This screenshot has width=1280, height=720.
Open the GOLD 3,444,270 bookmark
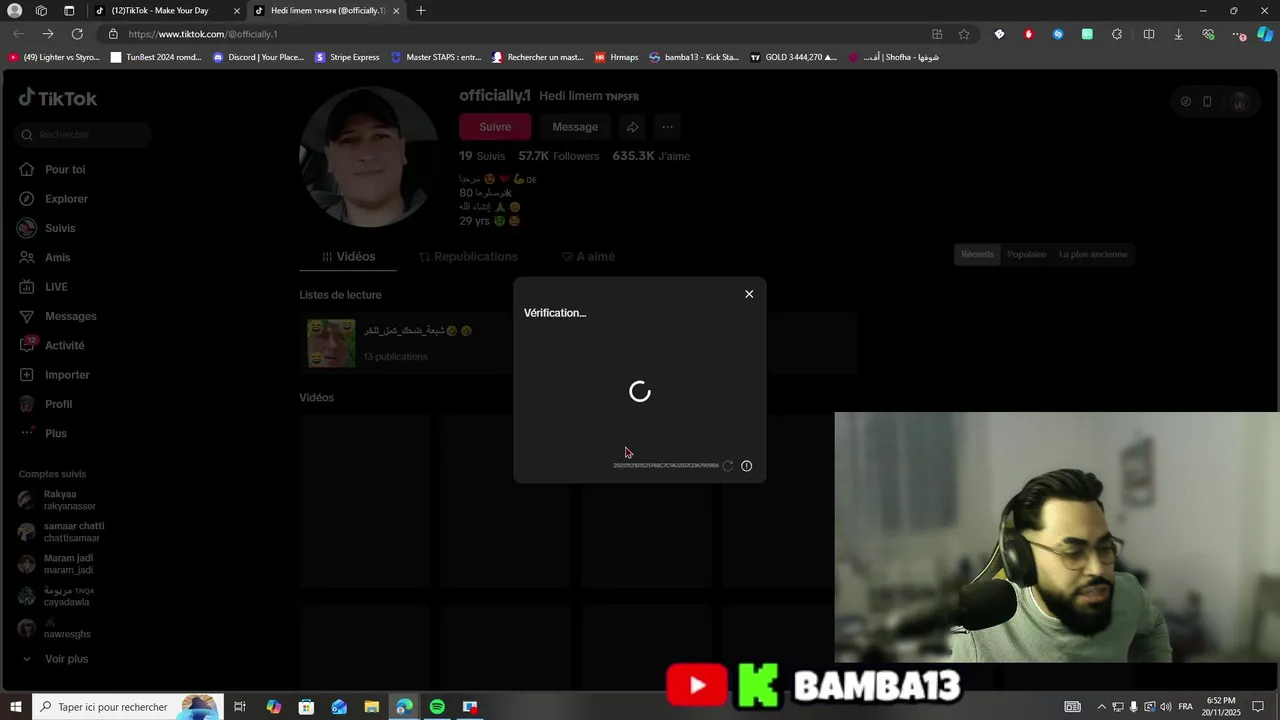[793, 58]
